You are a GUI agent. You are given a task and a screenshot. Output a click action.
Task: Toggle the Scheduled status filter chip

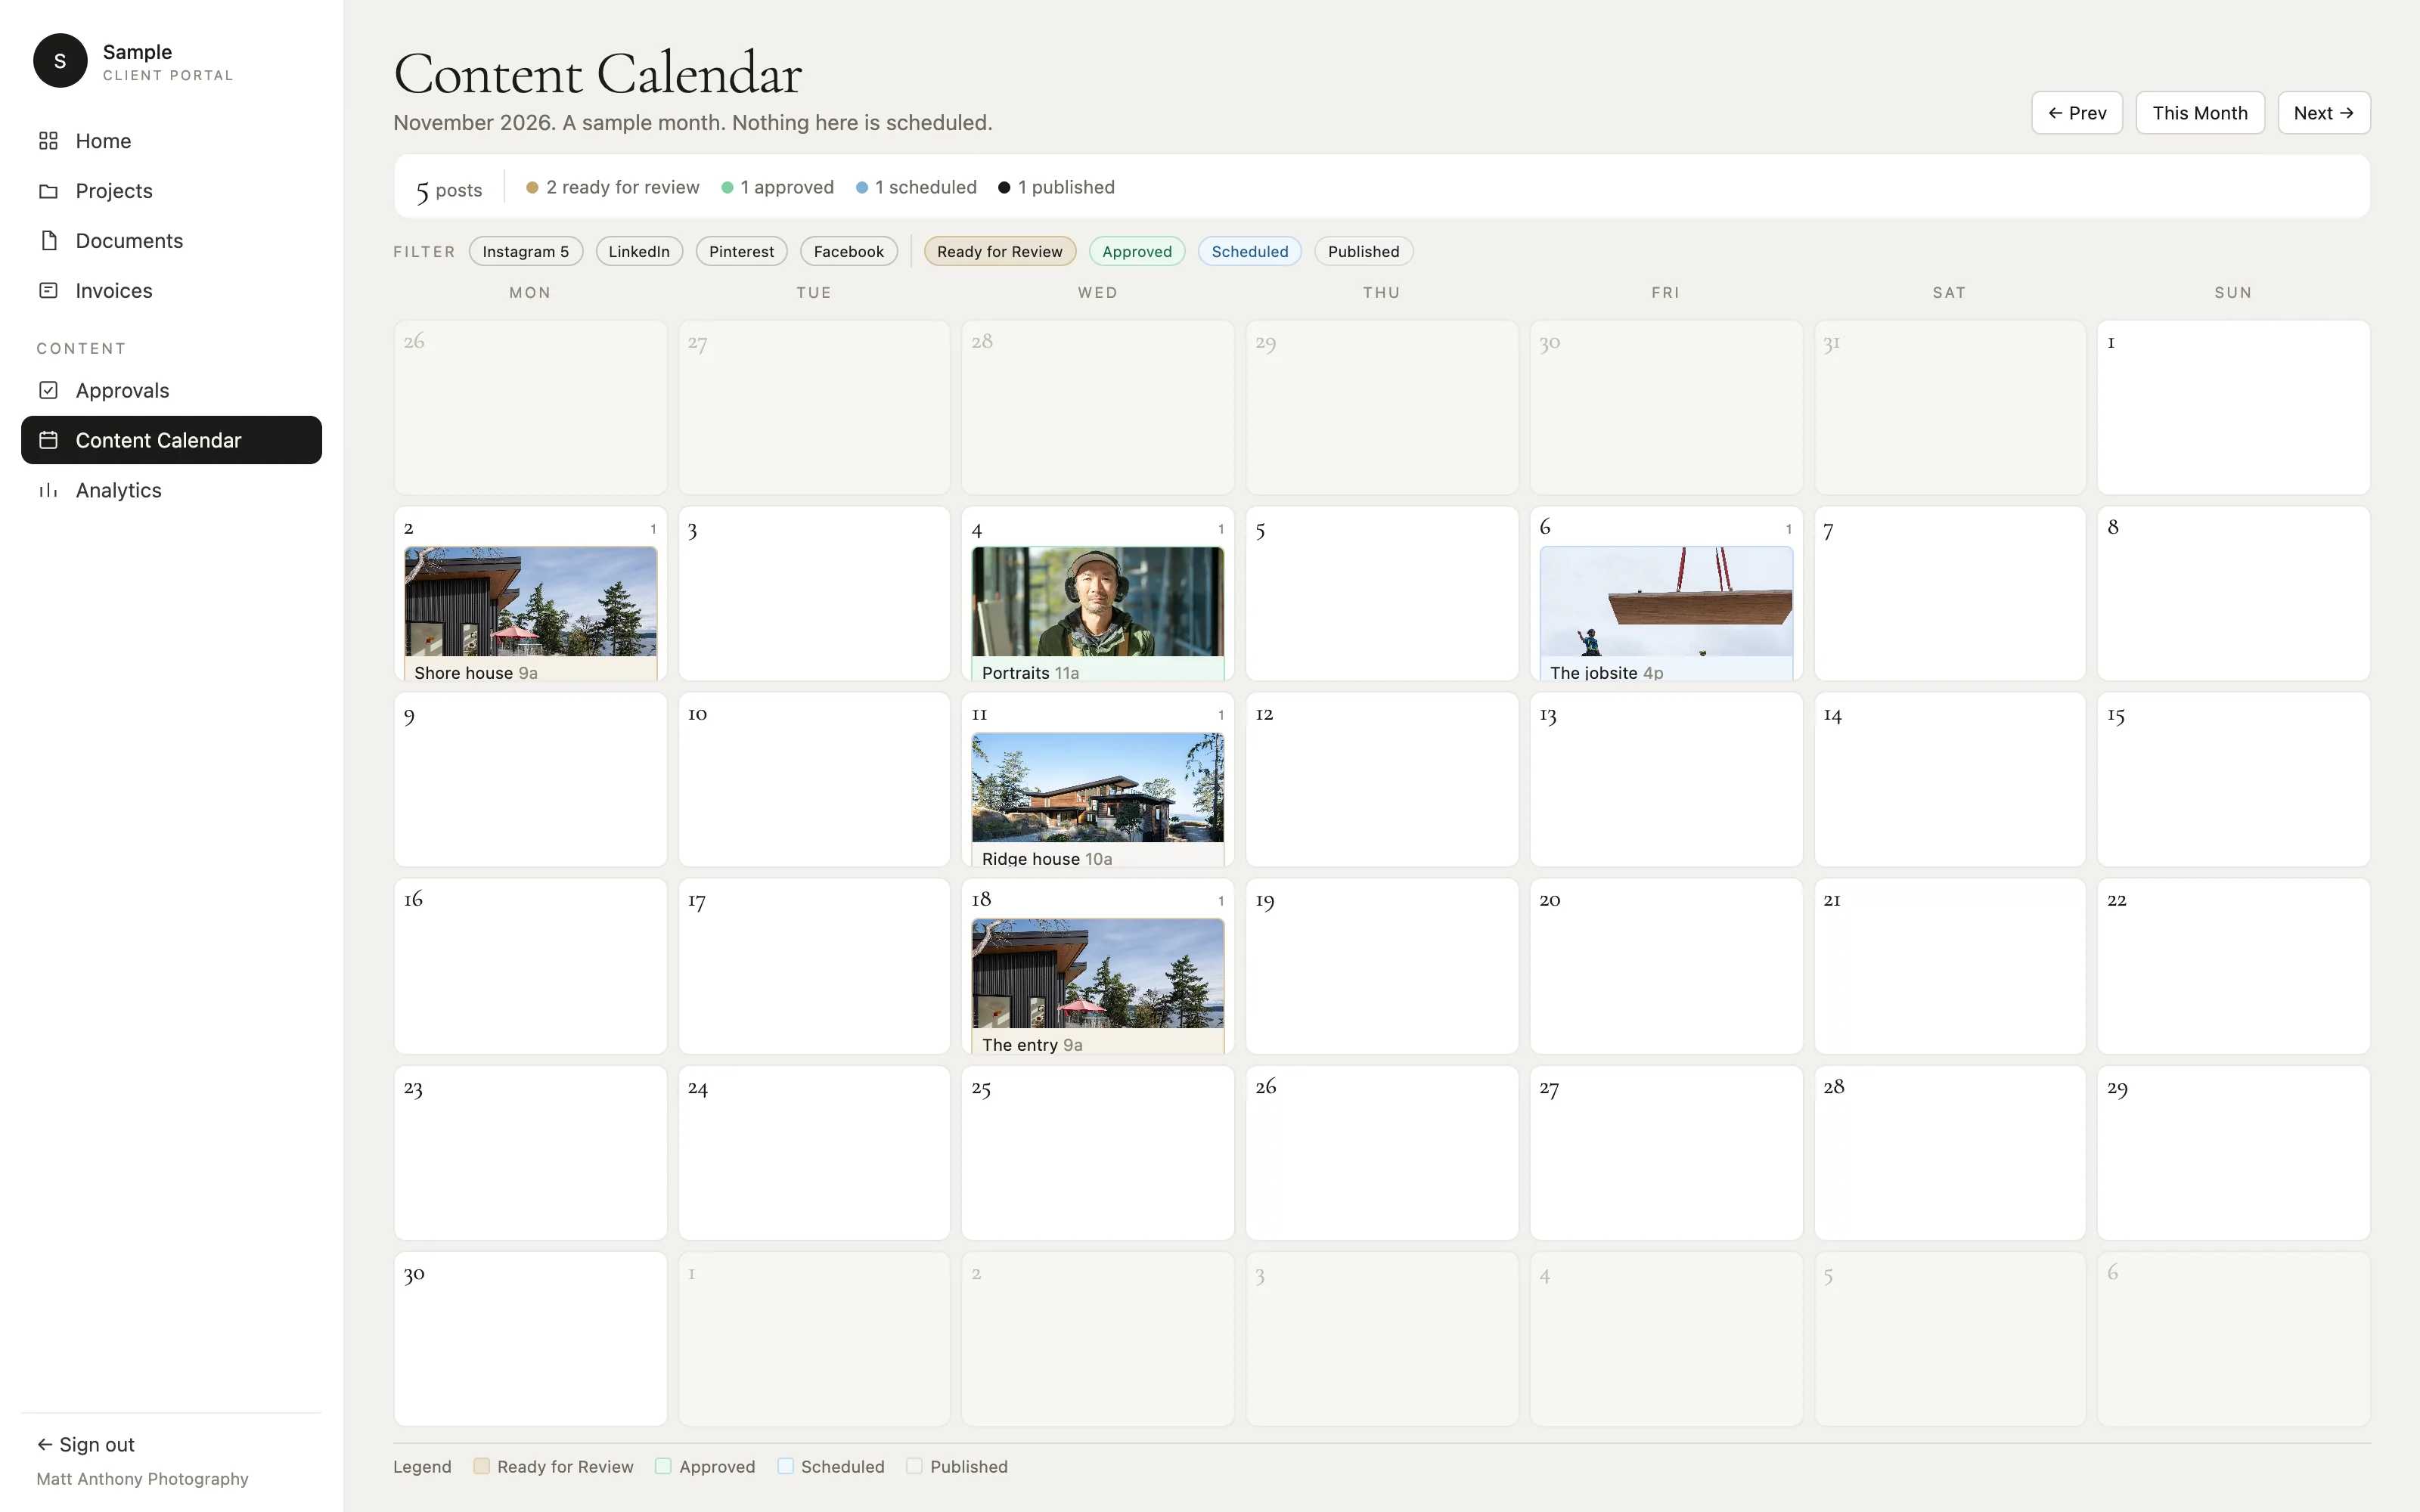[1249, 252]
